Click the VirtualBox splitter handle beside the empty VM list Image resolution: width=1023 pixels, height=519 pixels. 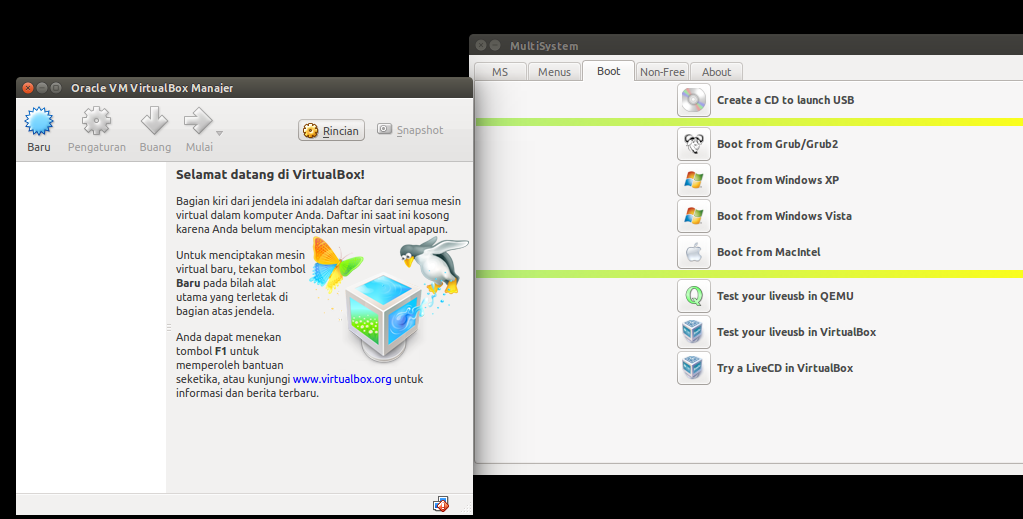168,327
